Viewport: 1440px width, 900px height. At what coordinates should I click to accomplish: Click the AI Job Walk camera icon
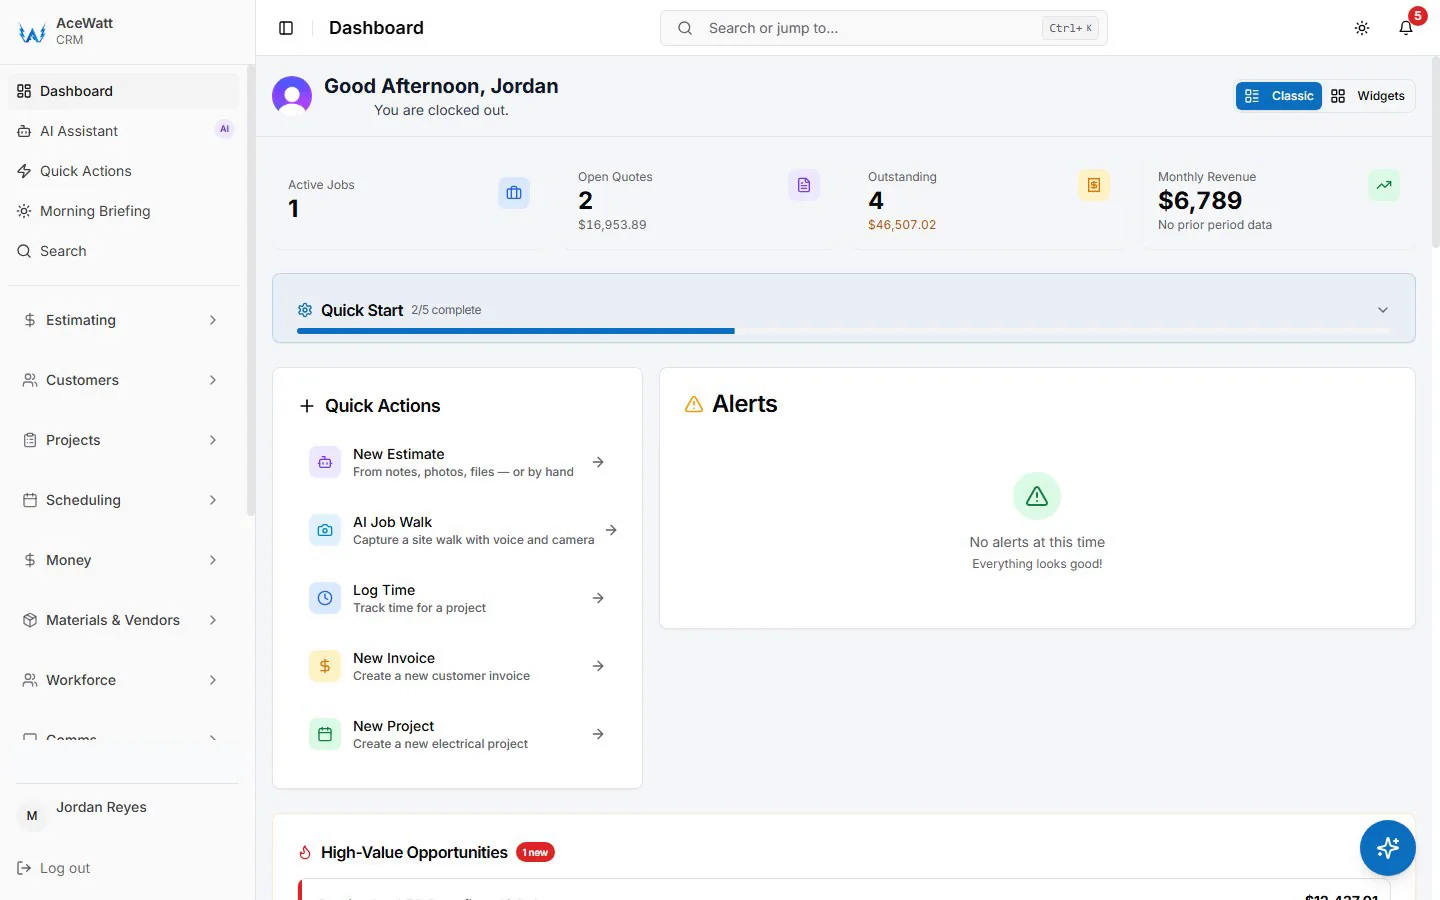[x=325, y=530]
